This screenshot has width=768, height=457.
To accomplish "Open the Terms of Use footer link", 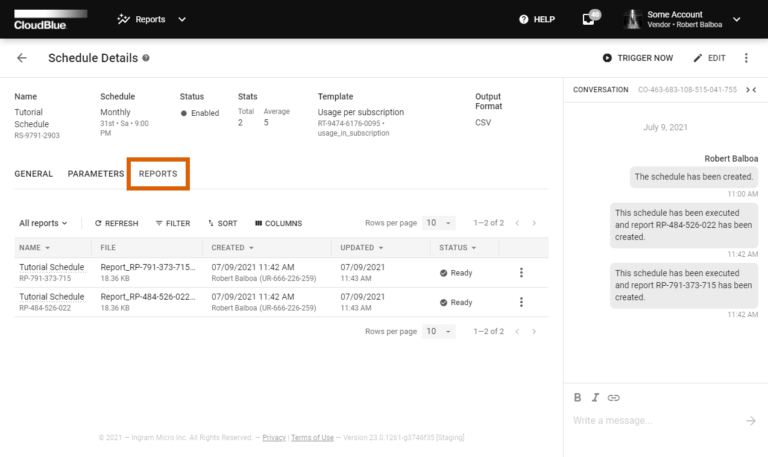I will tap(312, 437).
